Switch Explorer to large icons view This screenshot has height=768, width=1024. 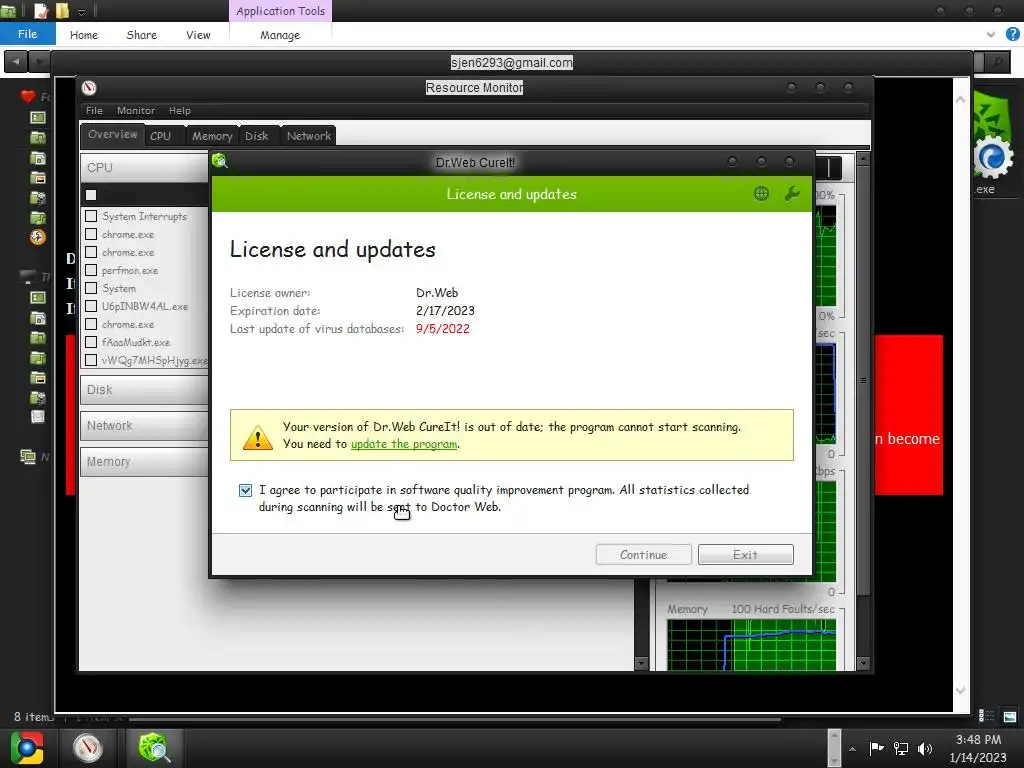pyautogui.click(x=1010, y=716)
